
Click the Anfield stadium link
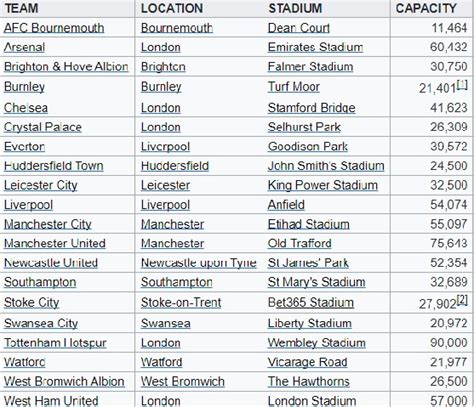(286, 204)
